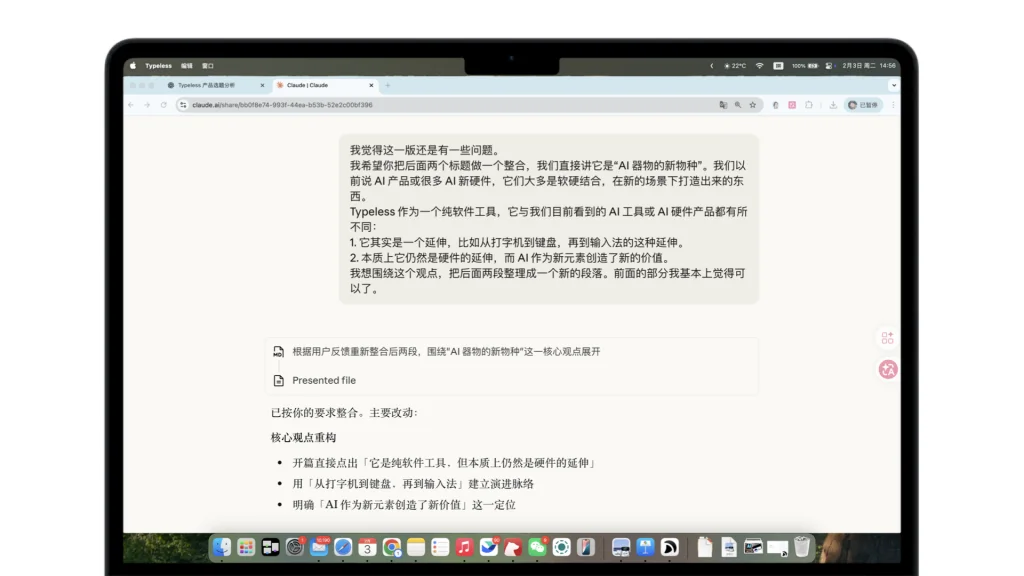The image size is (1024, 576).
Task: Open the Music app from the Dock
Action: (x=463, y=547)
